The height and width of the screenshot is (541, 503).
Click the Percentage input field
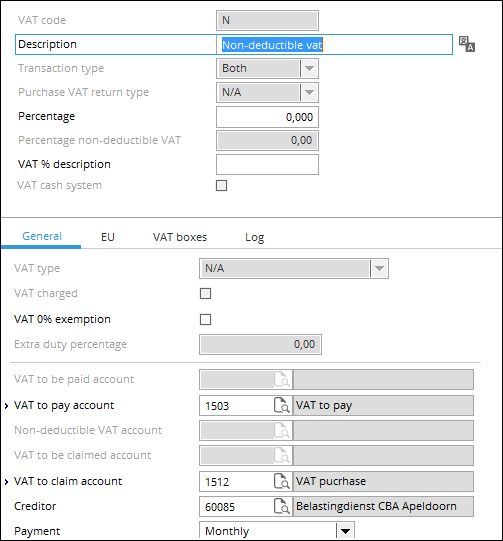pyautogui.click(x=267, y=117)
